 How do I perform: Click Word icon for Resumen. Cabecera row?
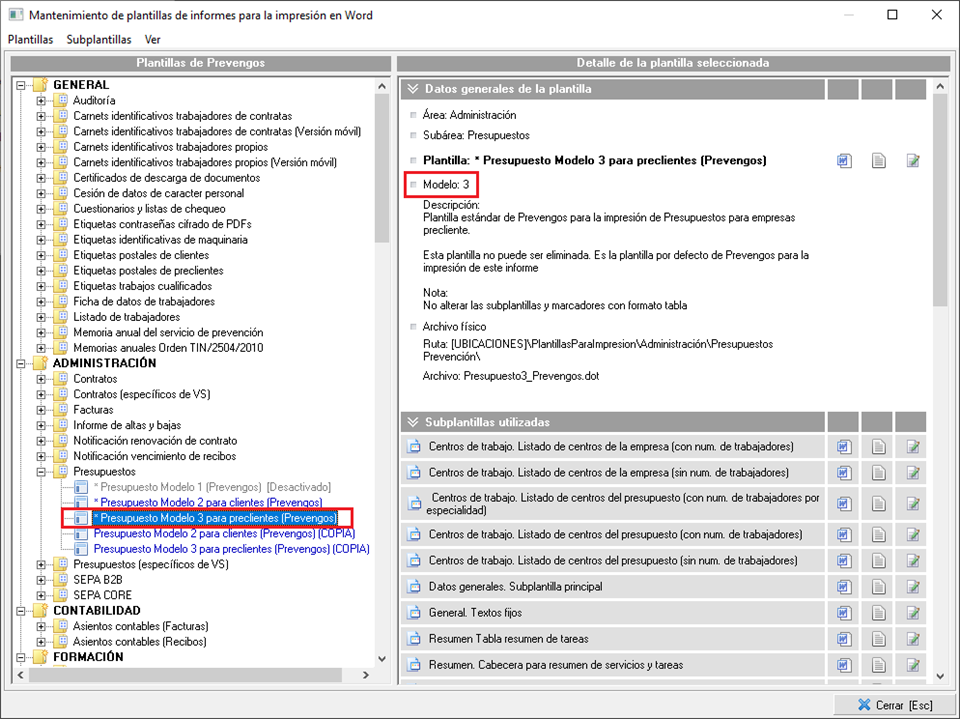click(844, 664)
